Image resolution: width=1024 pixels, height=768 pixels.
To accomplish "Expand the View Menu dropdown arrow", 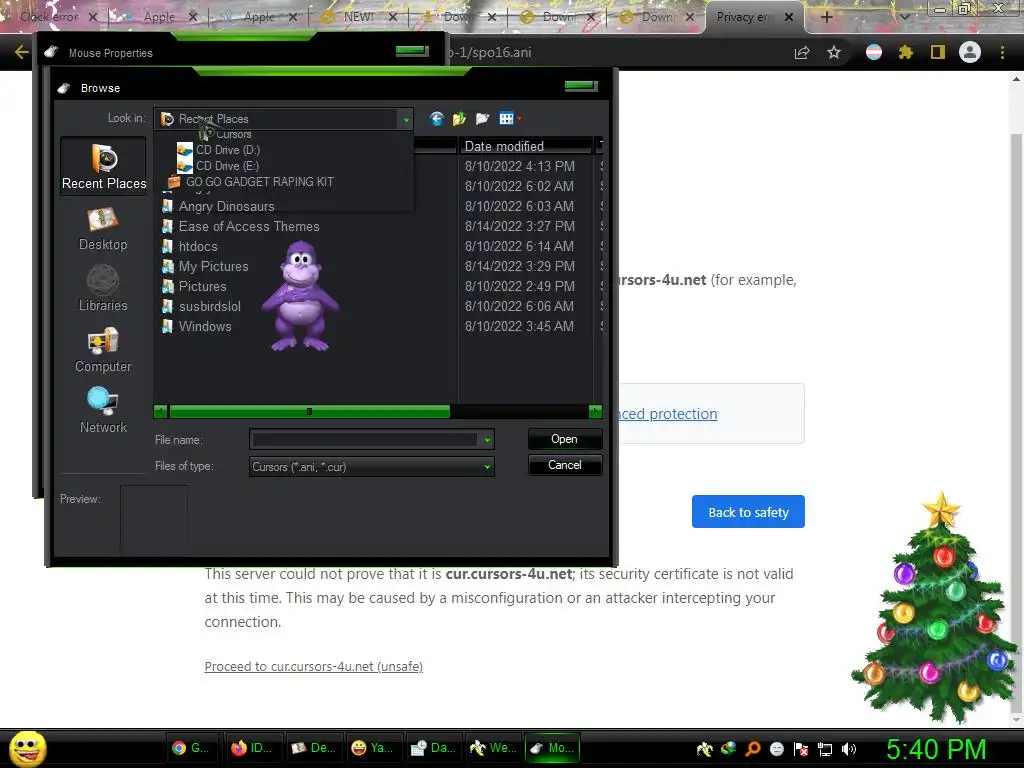I will [x=519, y=118].
